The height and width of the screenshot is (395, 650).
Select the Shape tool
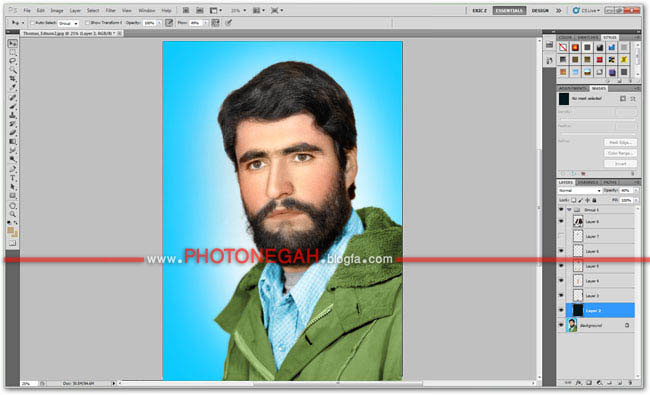13,196
